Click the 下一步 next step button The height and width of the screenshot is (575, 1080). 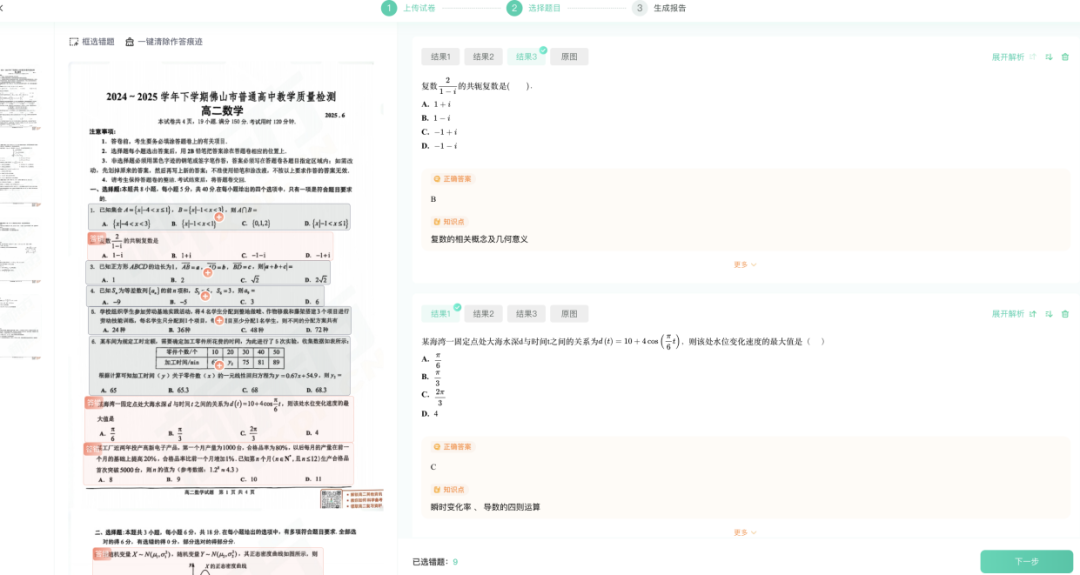pos(1026,561)
